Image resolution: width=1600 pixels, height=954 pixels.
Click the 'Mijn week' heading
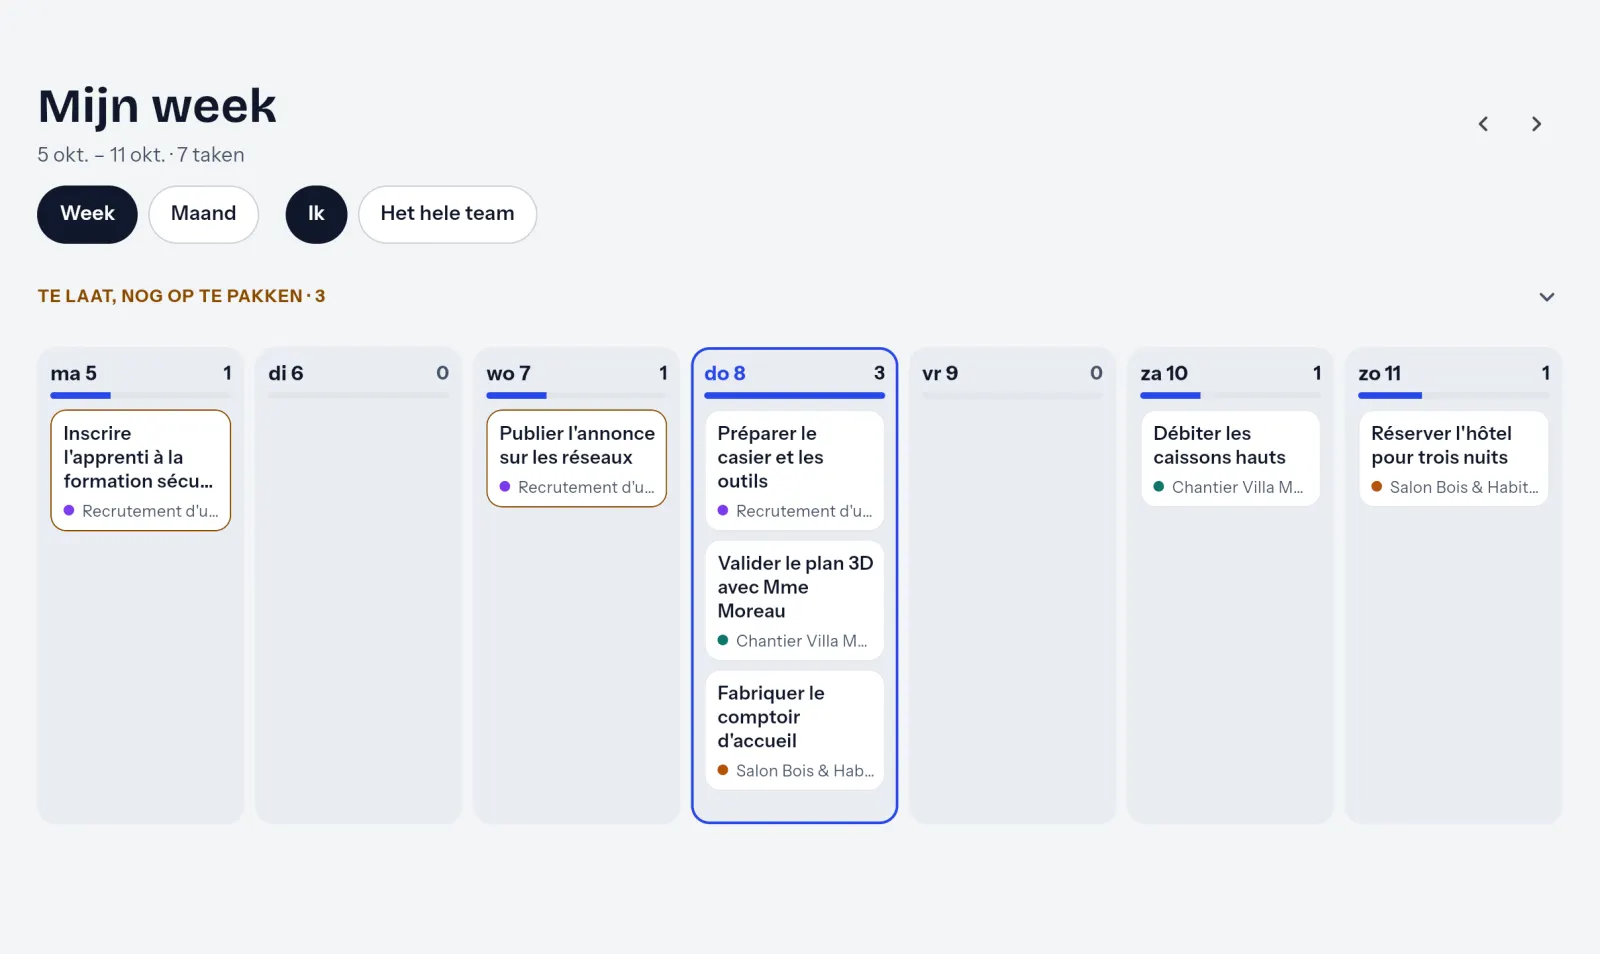pos(157,106)
